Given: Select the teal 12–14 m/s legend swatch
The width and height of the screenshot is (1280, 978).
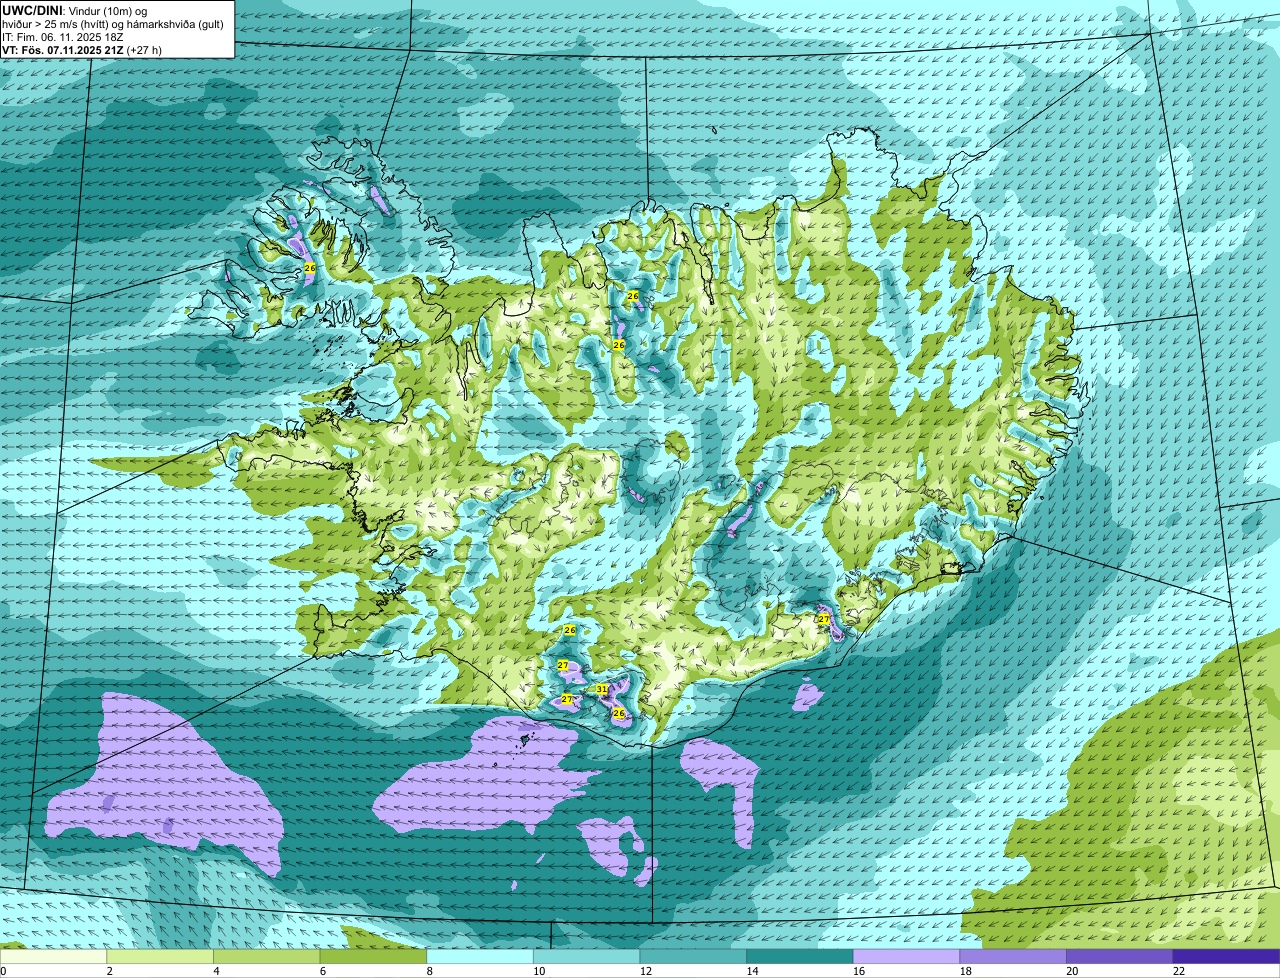Looking at the screenshot, I should 693,956.
